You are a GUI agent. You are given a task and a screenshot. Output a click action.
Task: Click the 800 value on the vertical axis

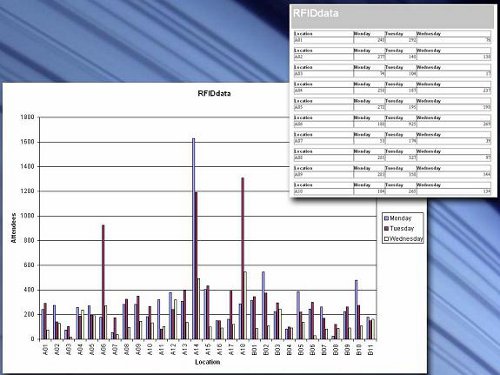click(29, 241)
